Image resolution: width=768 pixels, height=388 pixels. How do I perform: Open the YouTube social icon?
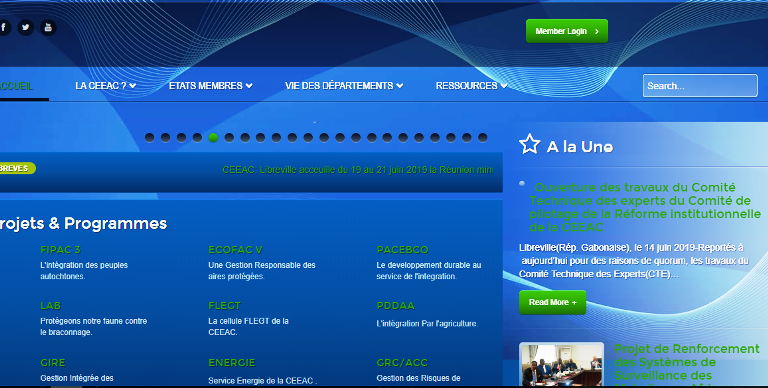(48, 27)
